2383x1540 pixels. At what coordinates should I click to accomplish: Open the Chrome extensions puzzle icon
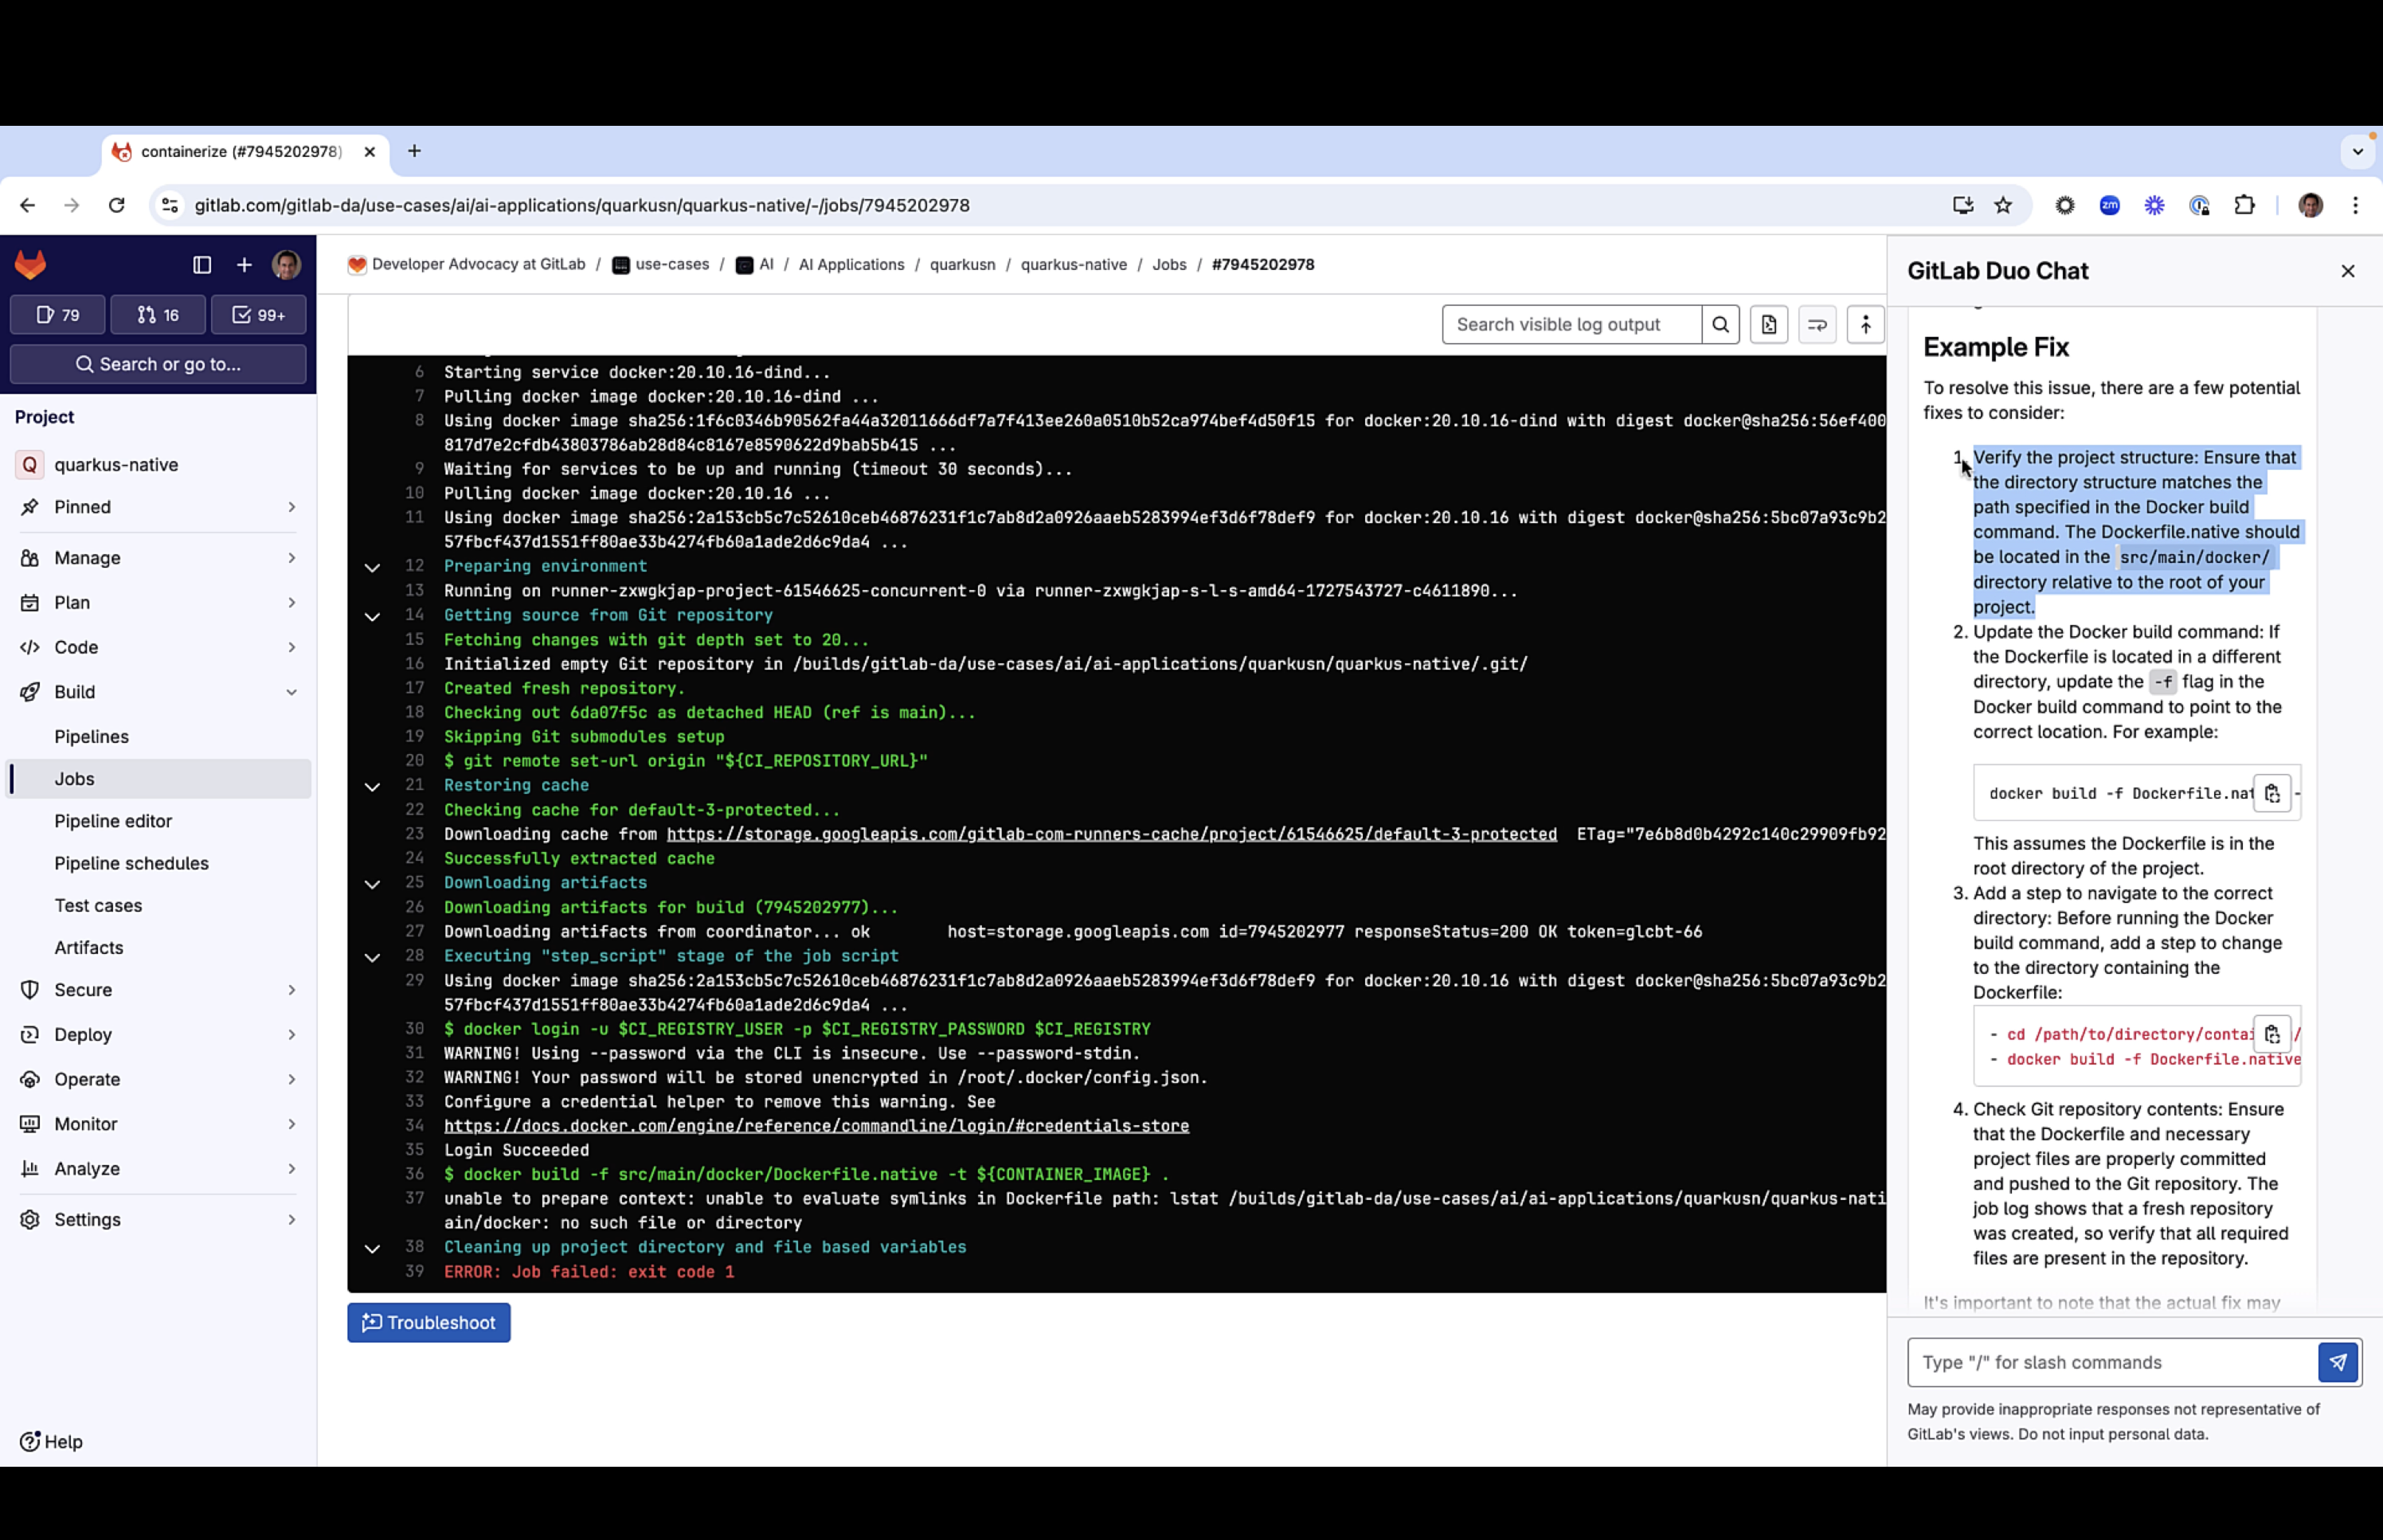pyautogui.click(x=2244, y=205)
